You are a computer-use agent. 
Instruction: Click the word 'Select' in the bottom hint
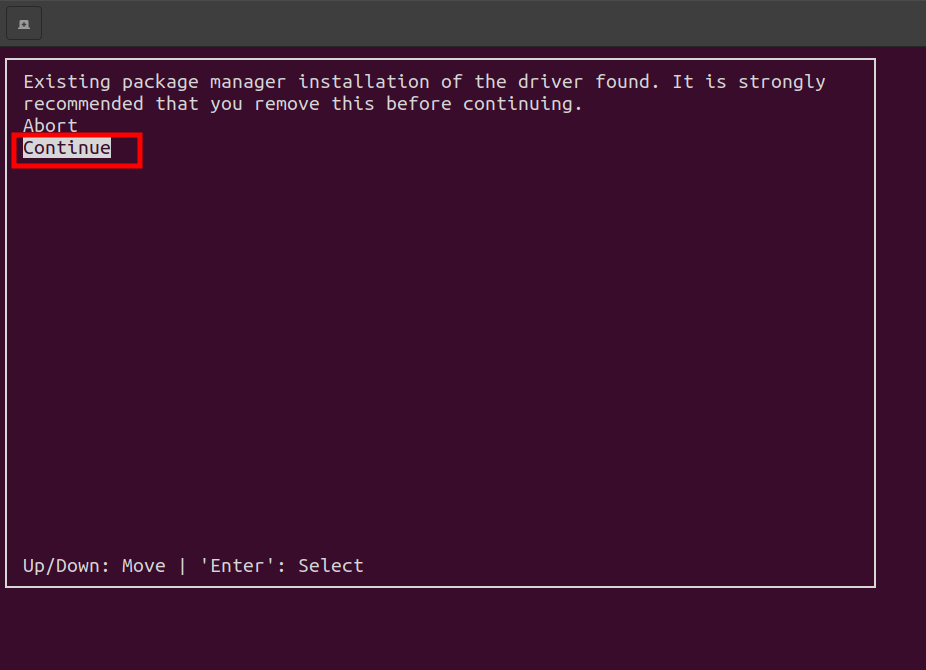coord(331,566)
